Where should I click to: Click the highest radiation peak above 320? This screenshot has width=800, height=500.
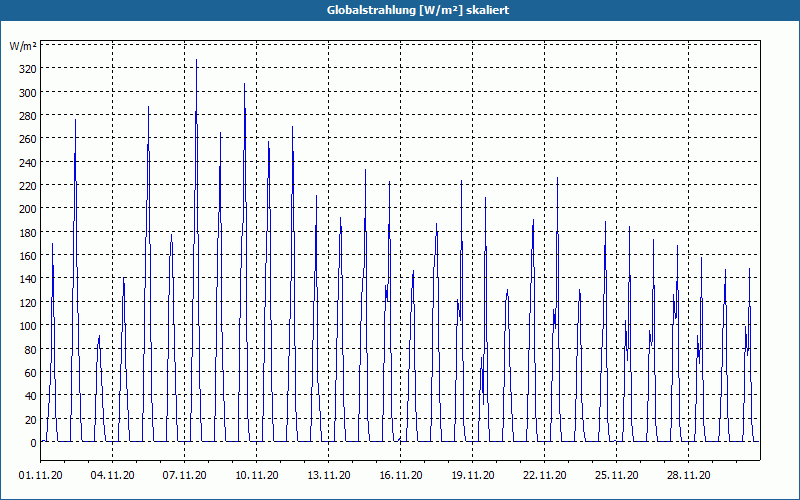click(196, 60)
